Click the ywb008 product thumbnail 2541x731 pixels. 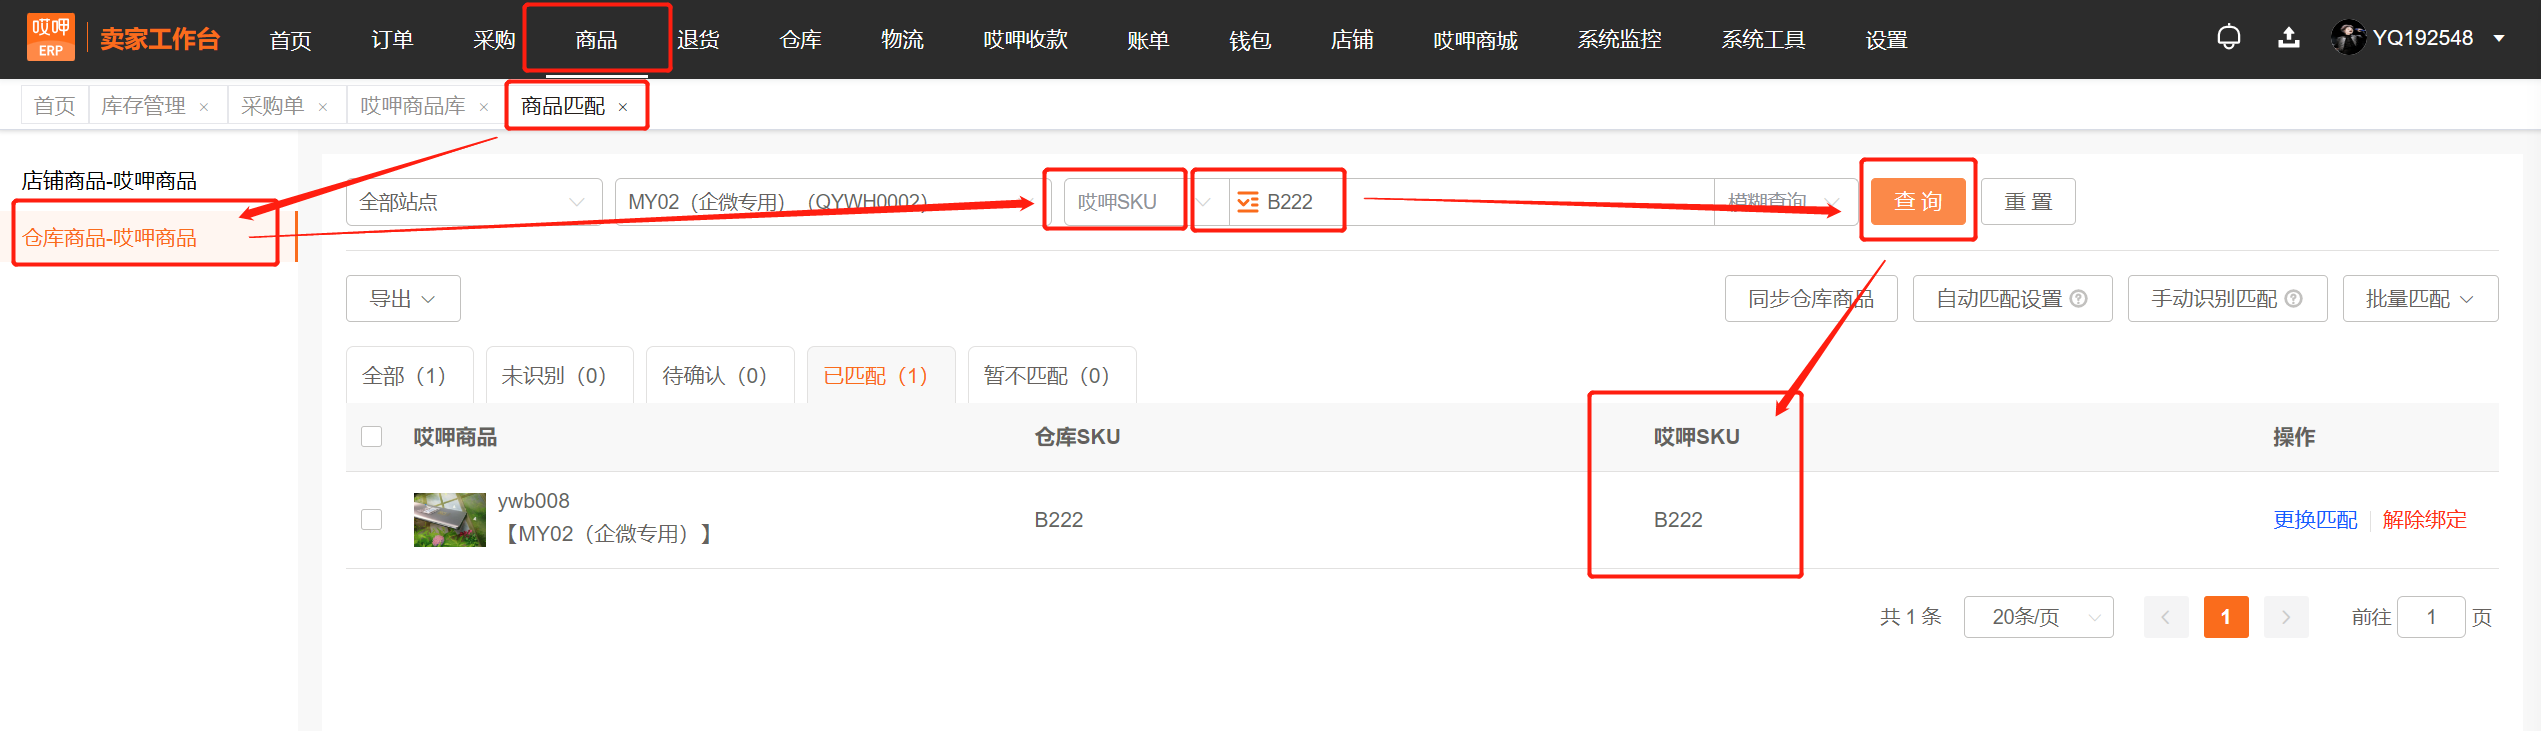[x=450, y=519]
